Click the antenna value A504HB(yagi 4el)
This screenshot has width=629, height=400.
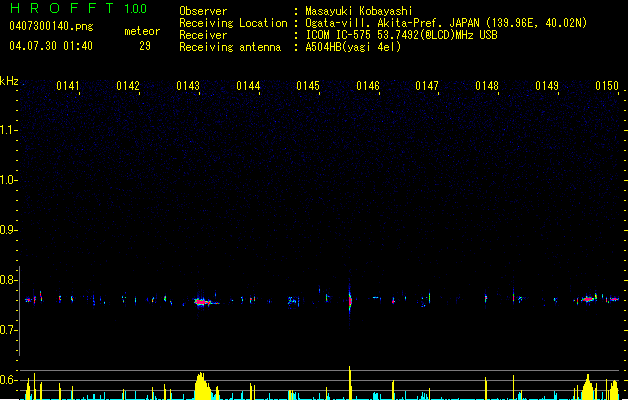click(353, 47)
